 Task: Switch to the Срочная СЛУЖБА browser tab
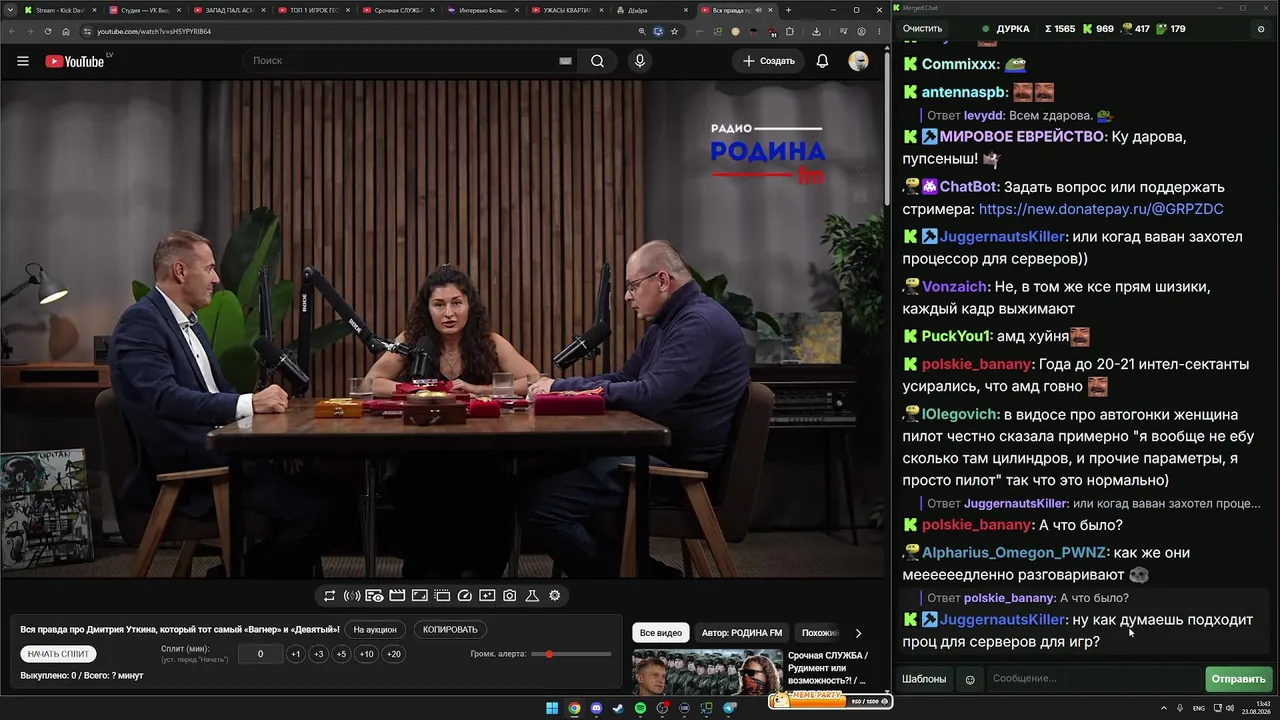point(398,10)
